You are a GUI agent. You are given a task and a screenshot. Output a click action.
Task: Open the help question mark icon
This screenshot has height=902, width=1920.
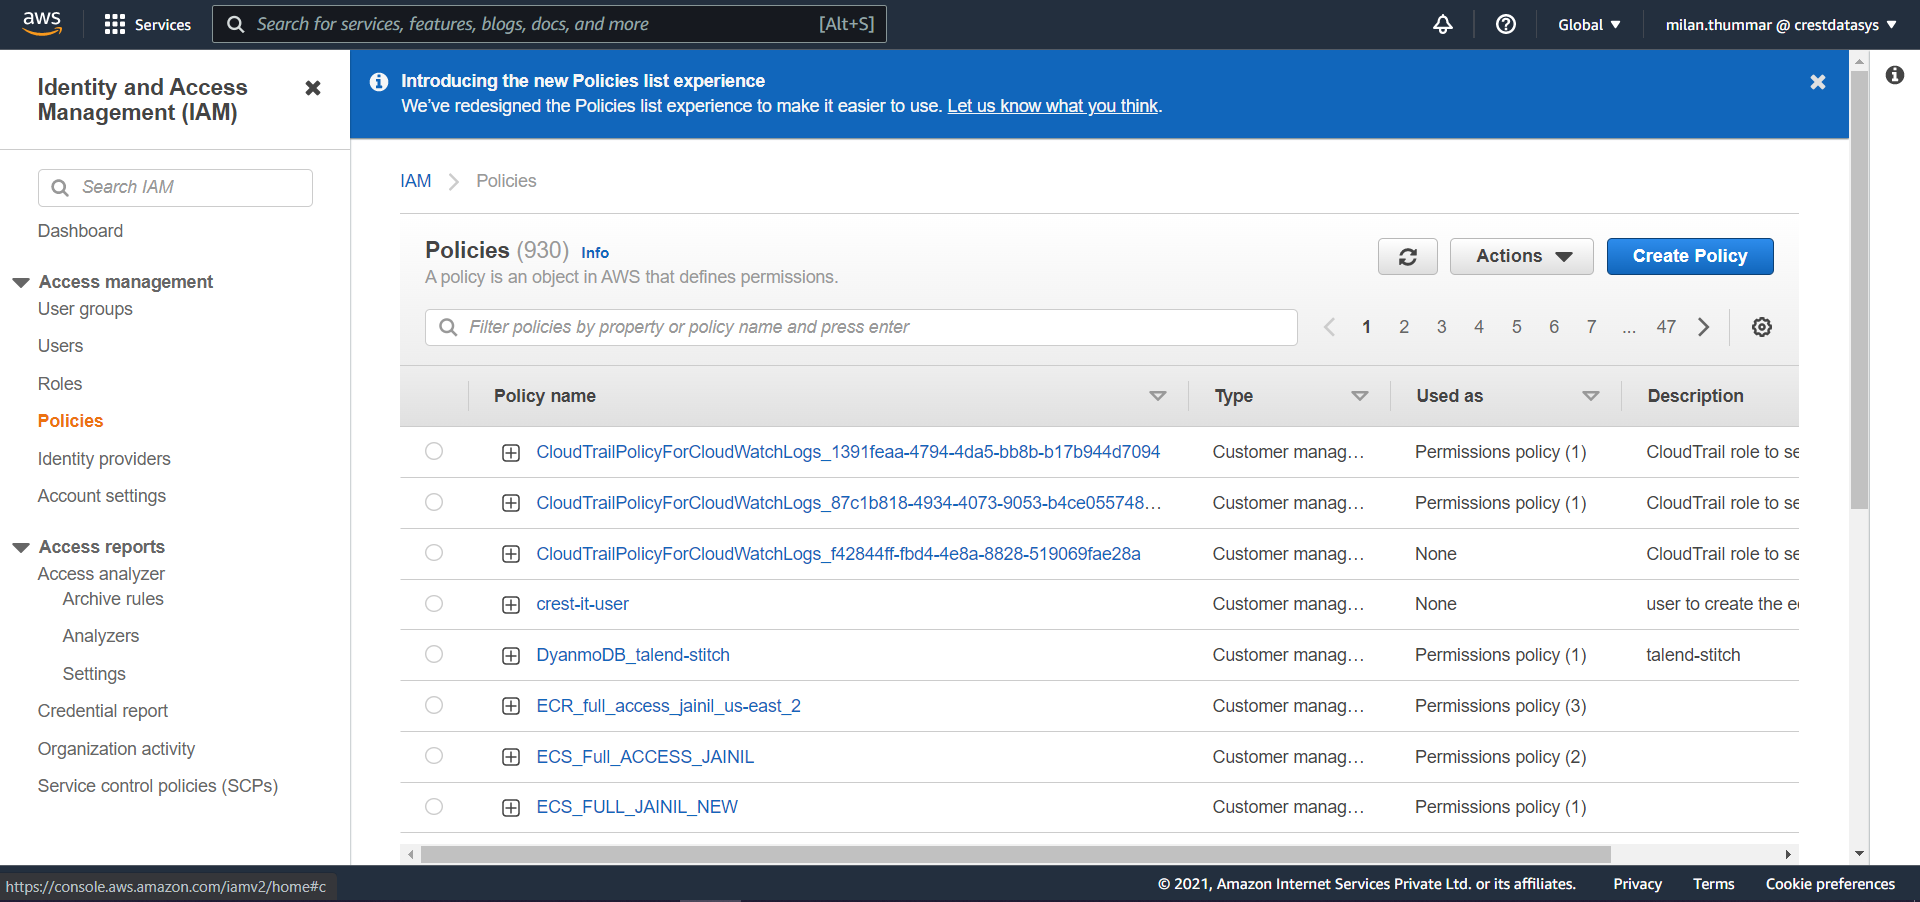pyautogui.click(x=1505, y=25)
